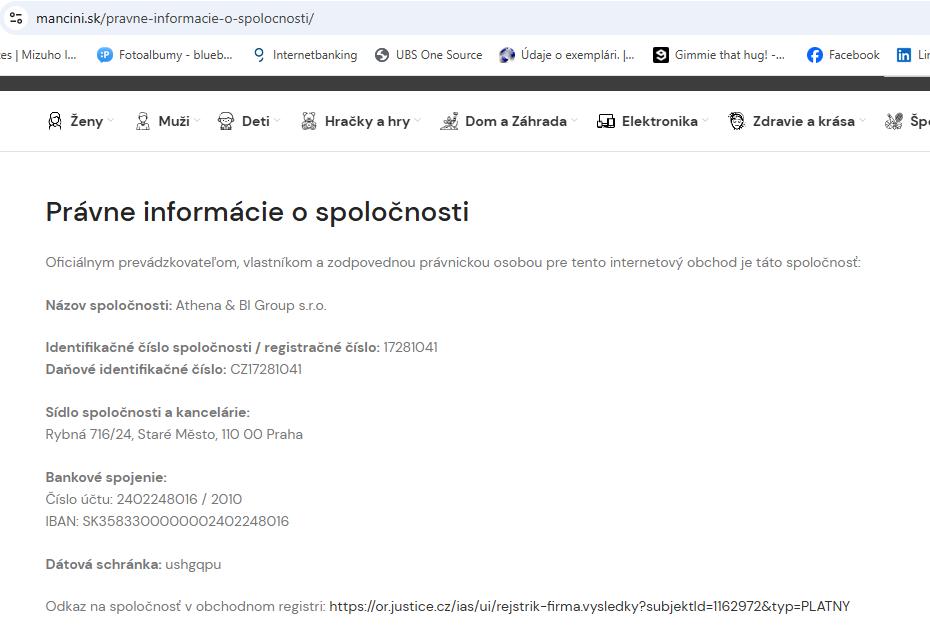Image resolution: width=930 pixels, height=629 pixels.
Task: Open the Hračky a hry menu label
Action: 367,121
